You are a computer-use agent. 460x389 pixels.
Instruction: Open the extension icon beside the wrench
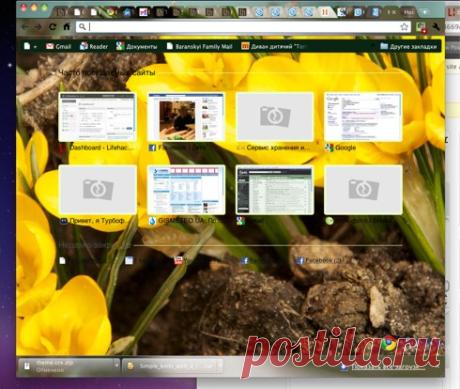tap(421, 27)
